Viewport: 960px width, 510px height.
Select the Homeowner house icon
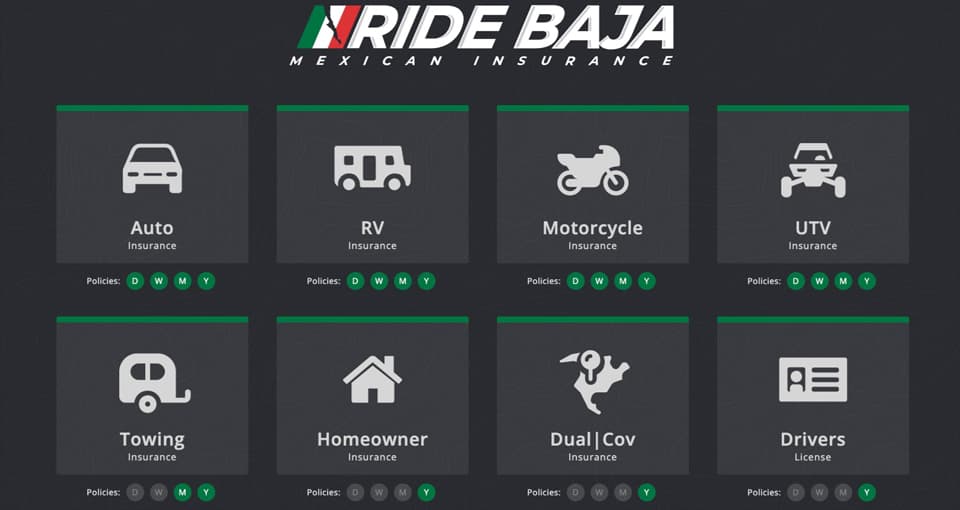coord(372,380)
